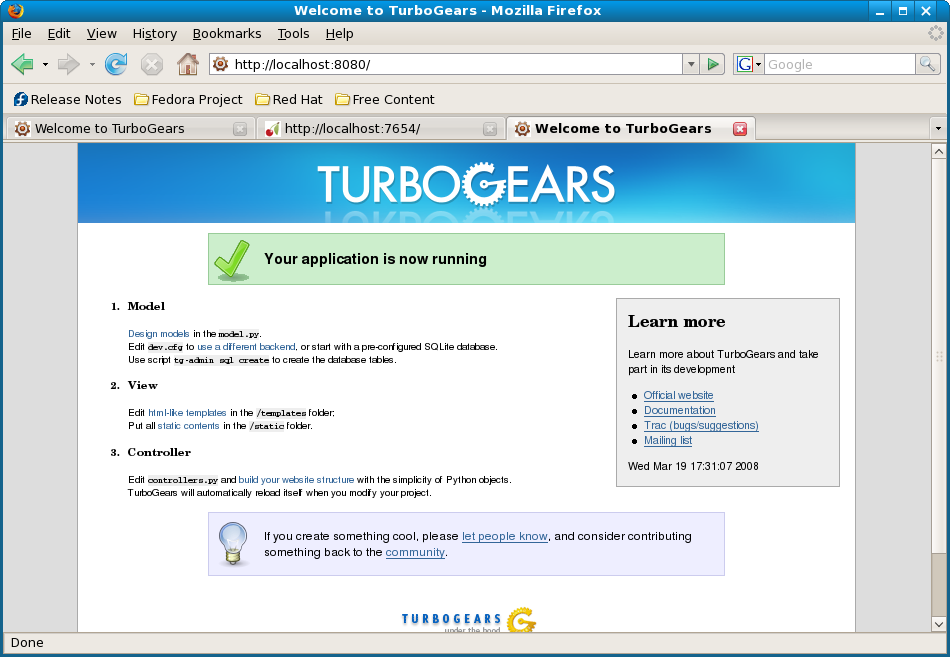Click the Forward arrow button
The width and height of the screenshot is (950, 657).
click(68, 64)
